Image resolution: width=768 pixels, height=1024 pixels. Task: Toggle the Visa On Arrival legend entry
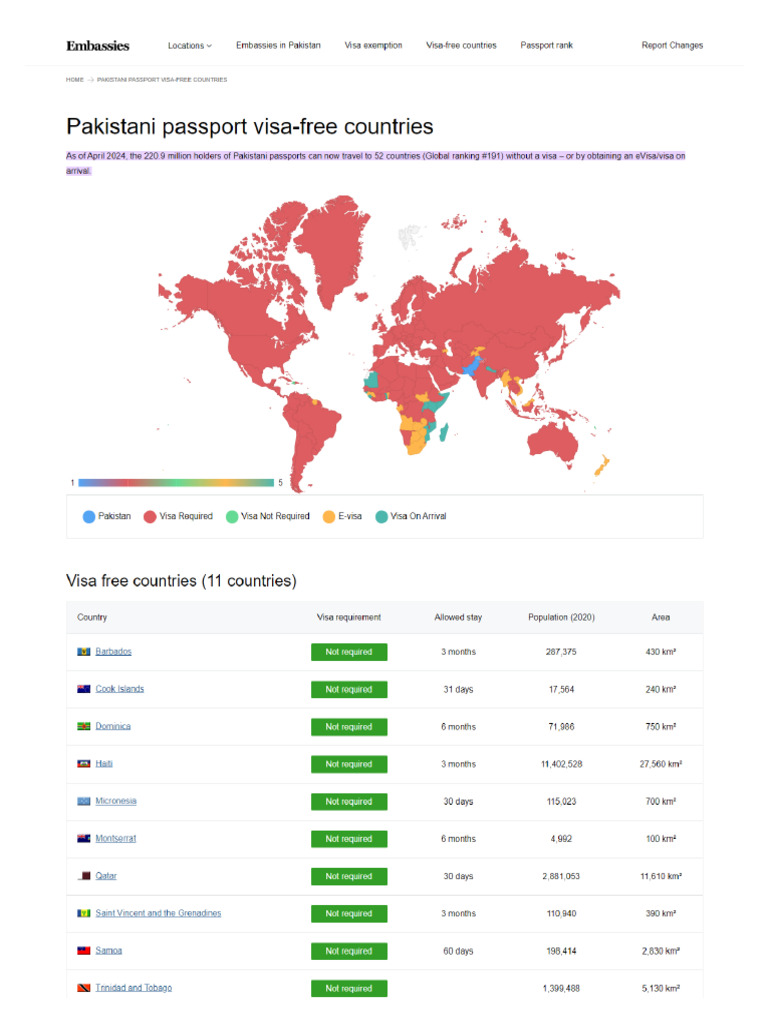(410, 517)
